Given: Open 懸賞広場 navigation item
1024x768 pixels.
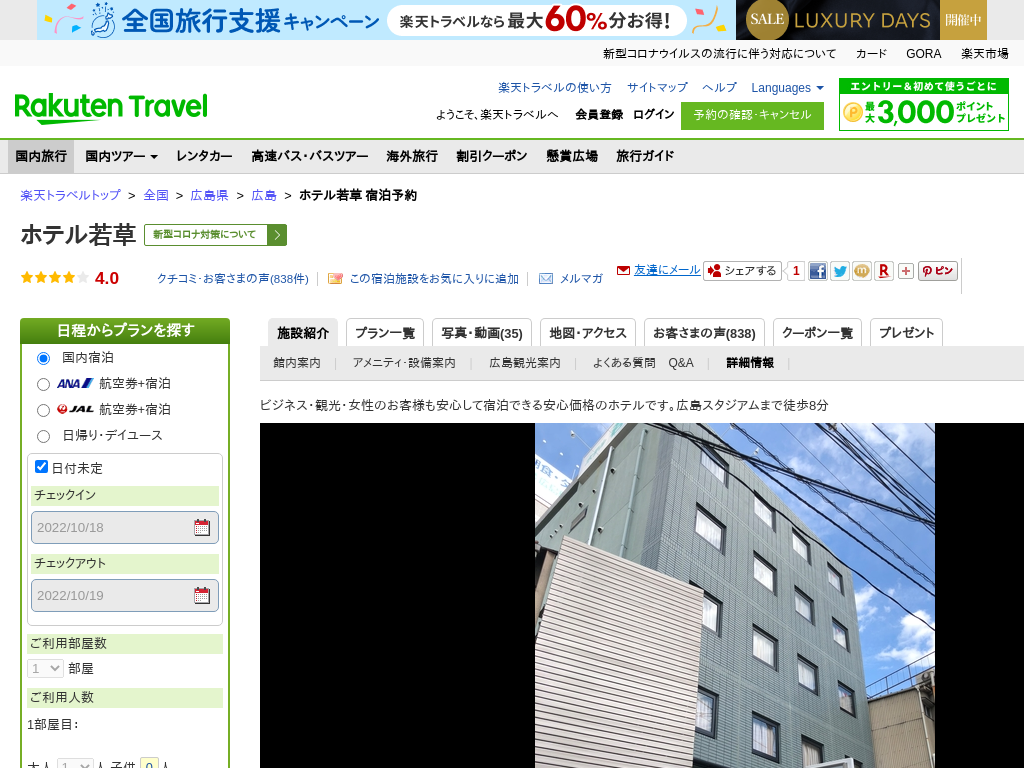Looking at the screenshot, I should coord(572,156).
